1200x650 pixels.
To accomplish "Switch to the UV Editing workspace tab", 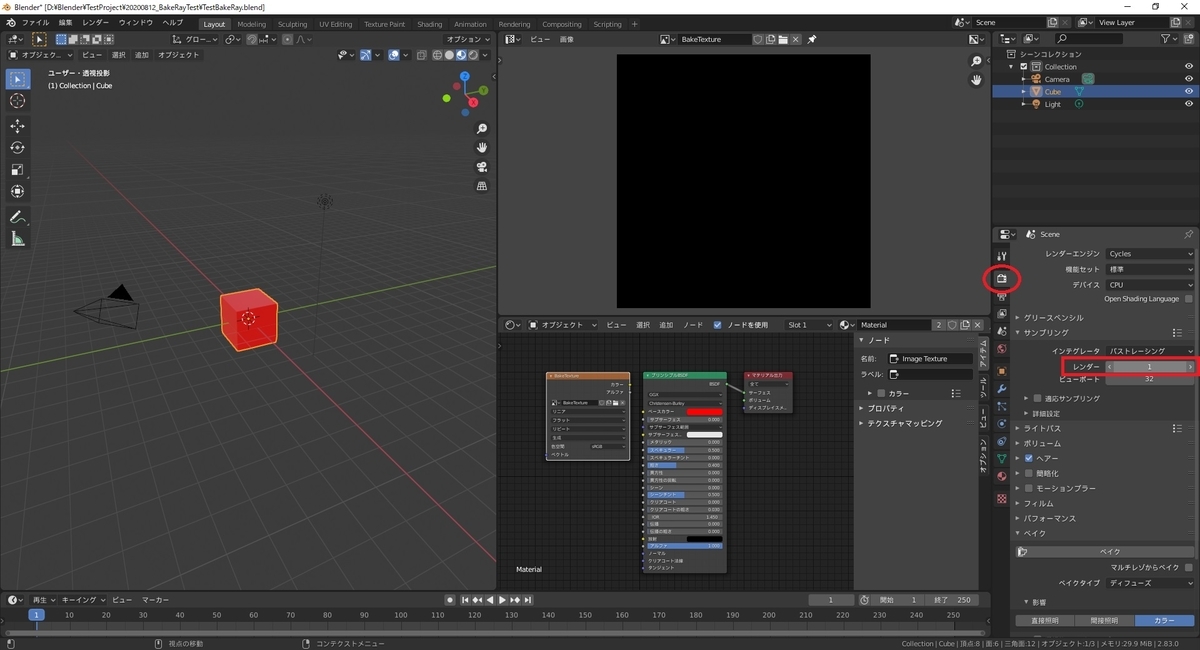I will point(335,24).
